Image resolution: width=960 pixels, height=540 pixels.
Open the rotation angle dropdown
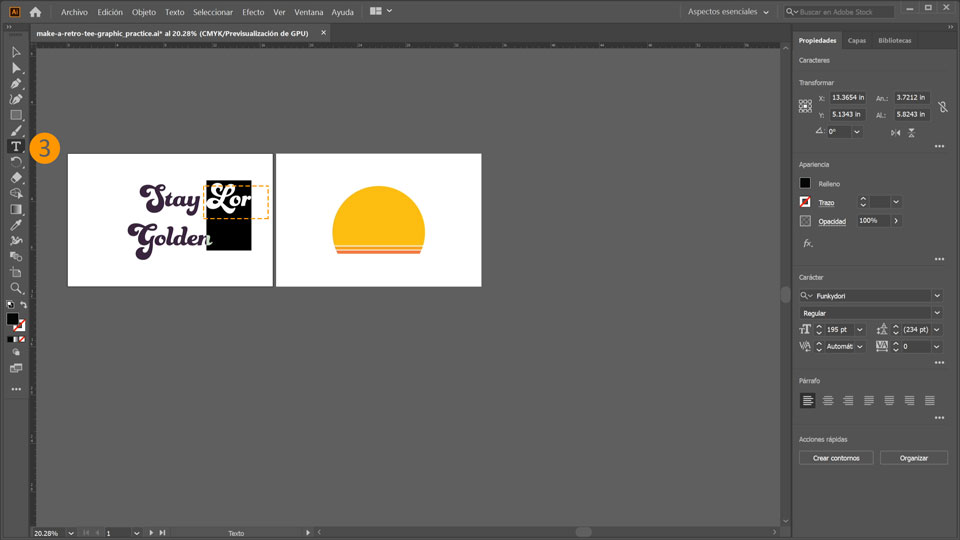tap(857, 132)
